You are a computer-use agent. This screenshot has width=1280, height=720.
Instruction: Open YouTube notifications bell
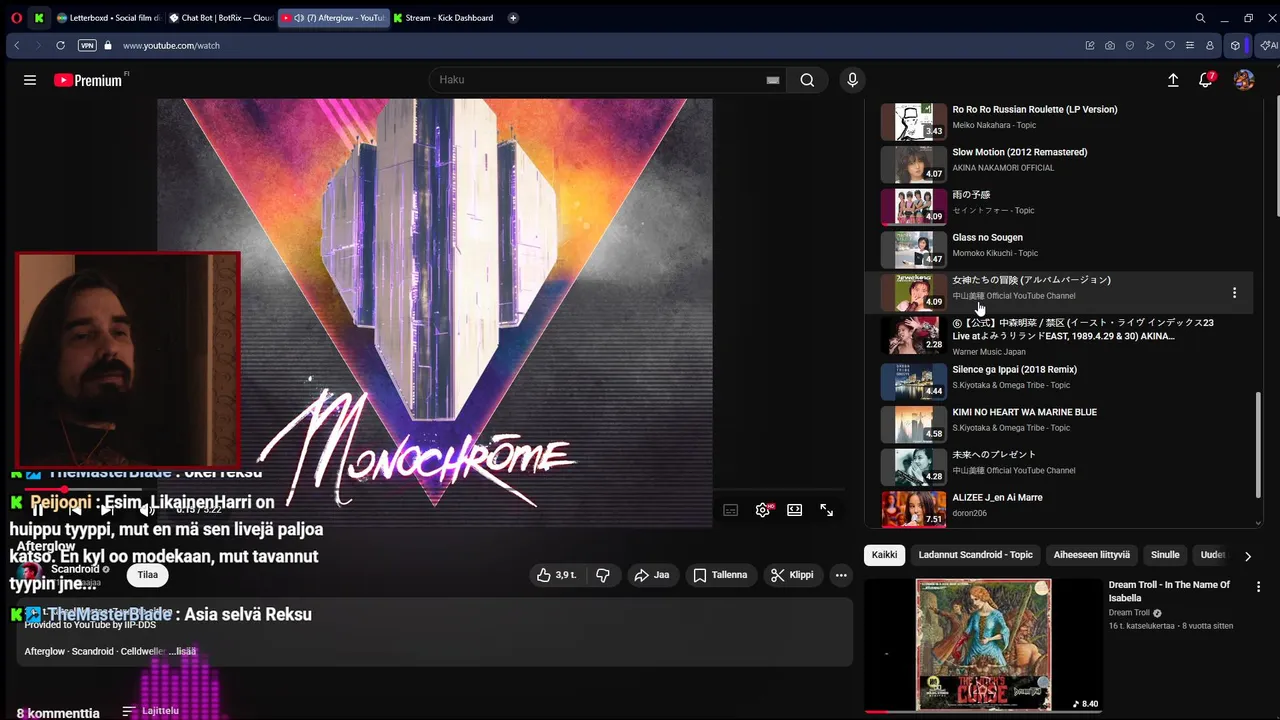(x=1206, y=80)
